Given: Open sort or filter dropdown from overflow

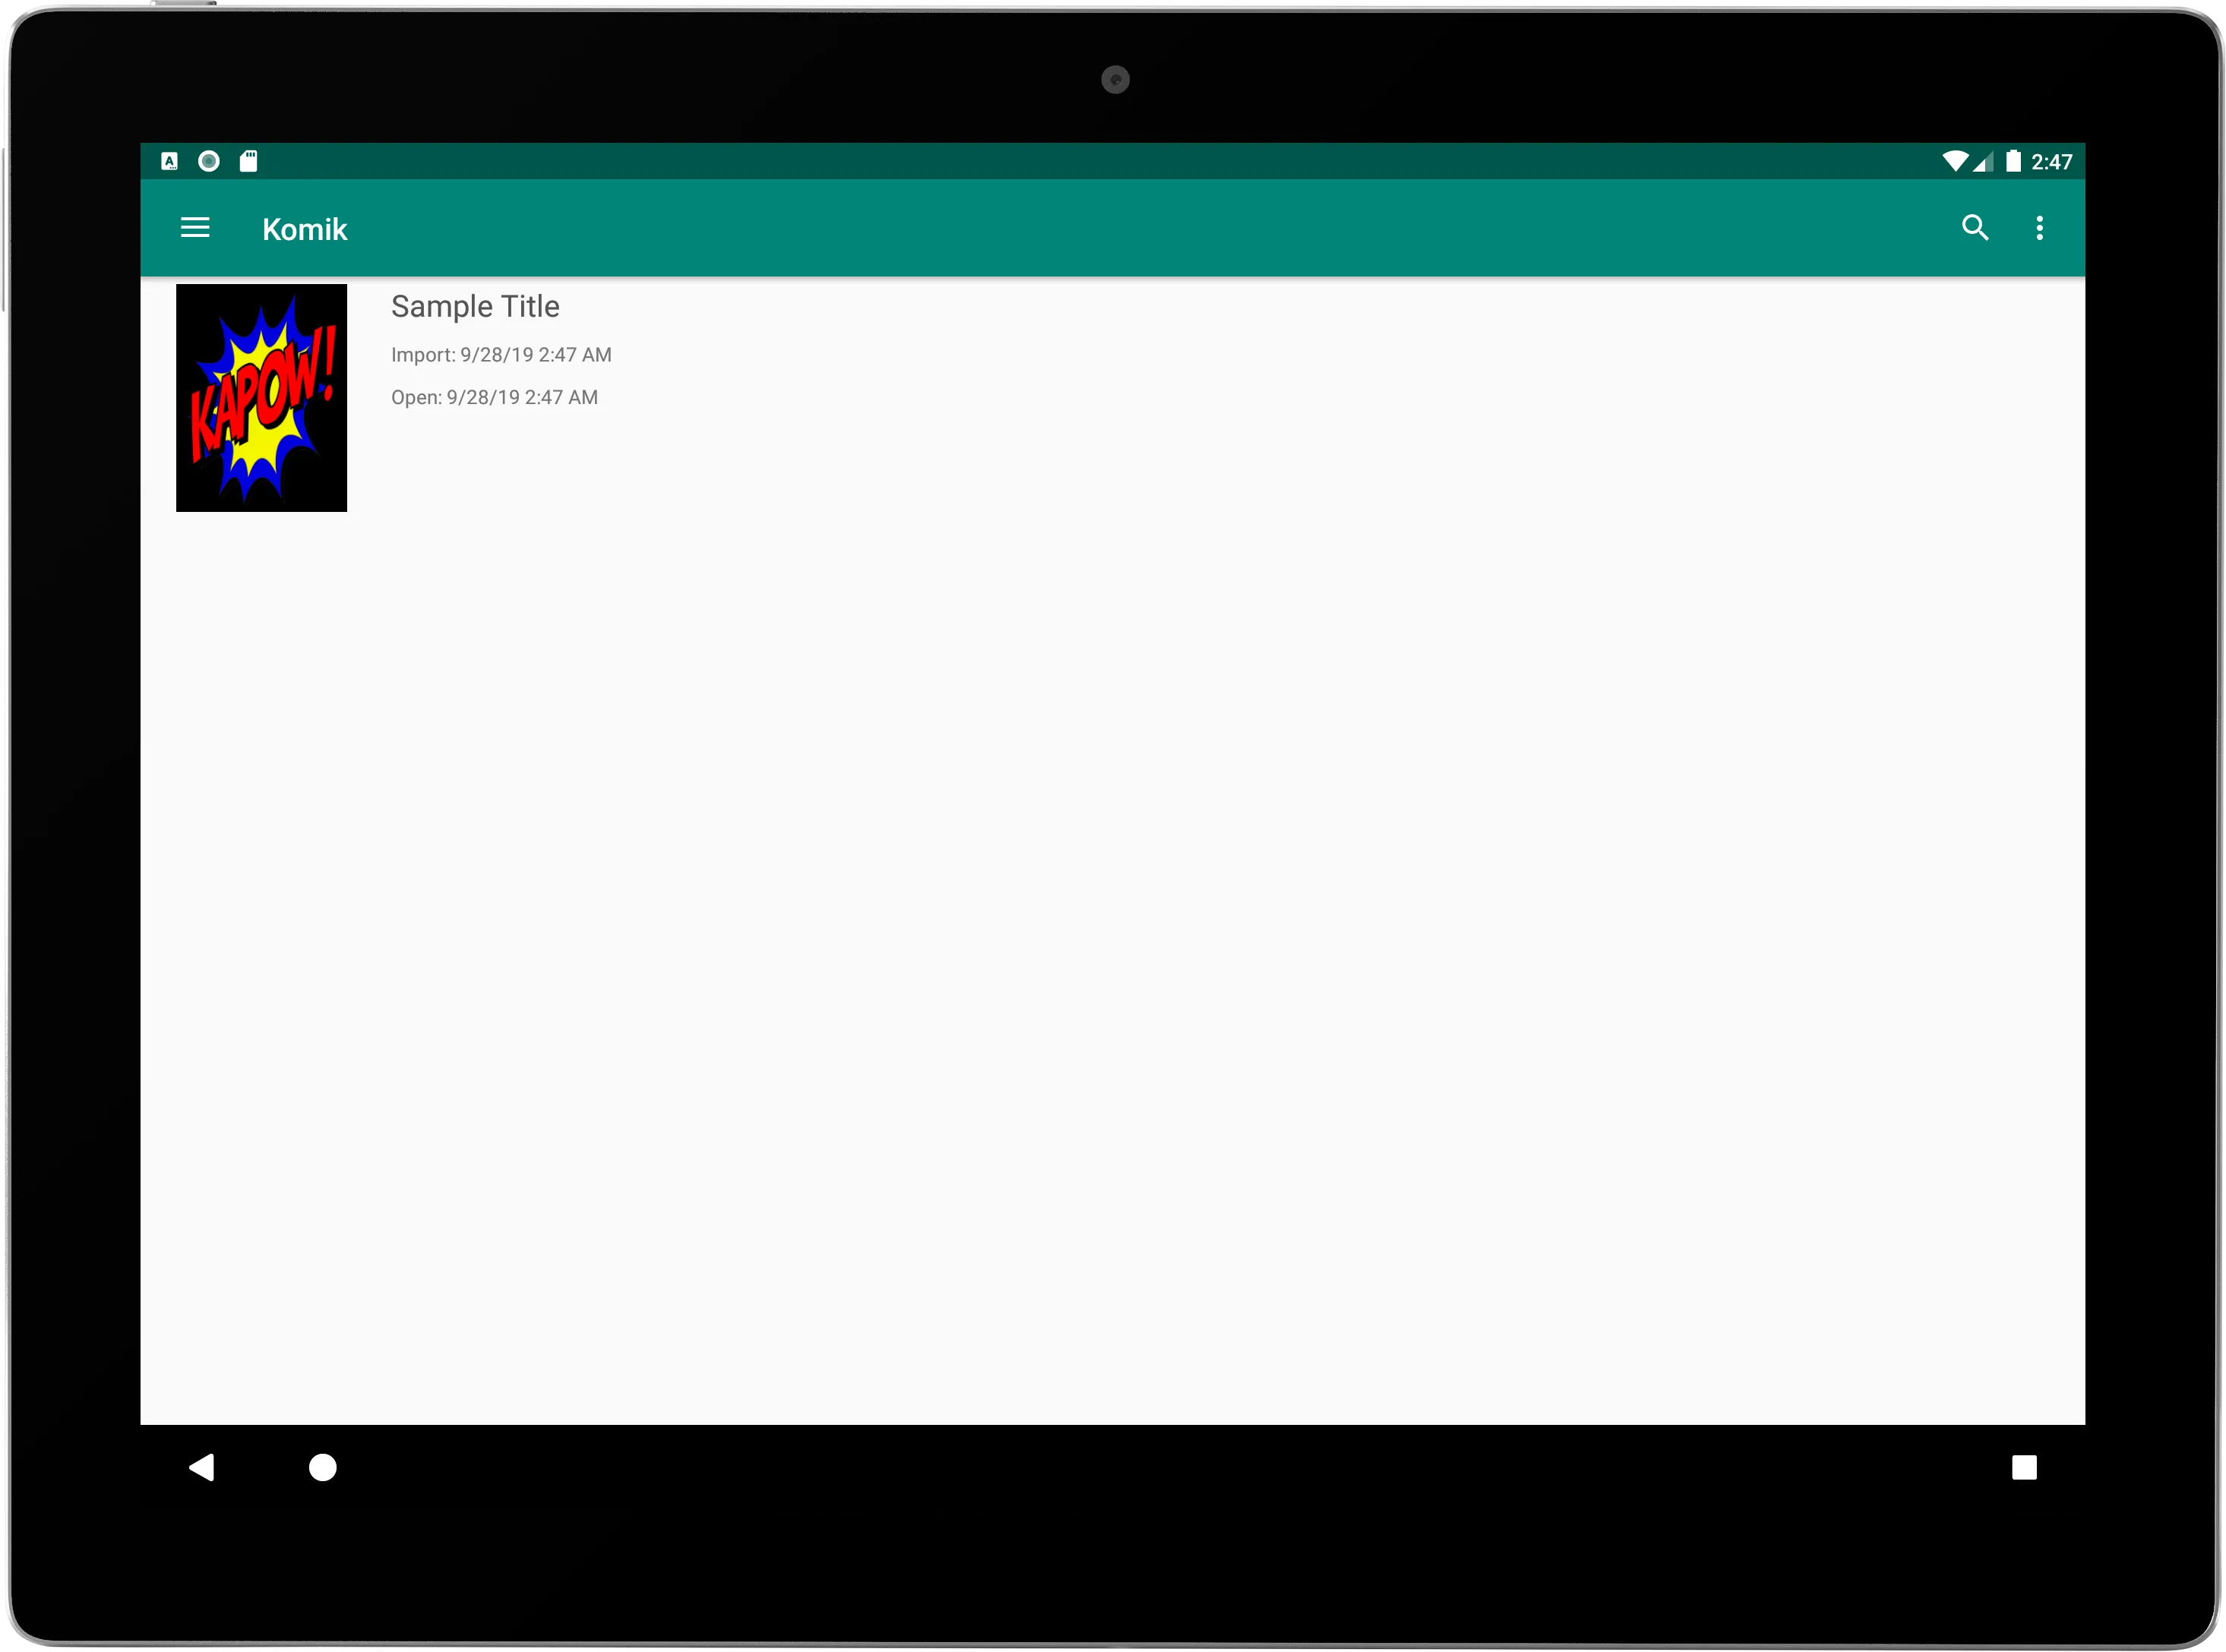Looking at the screenshot, I should click(x=2041, y=227).
